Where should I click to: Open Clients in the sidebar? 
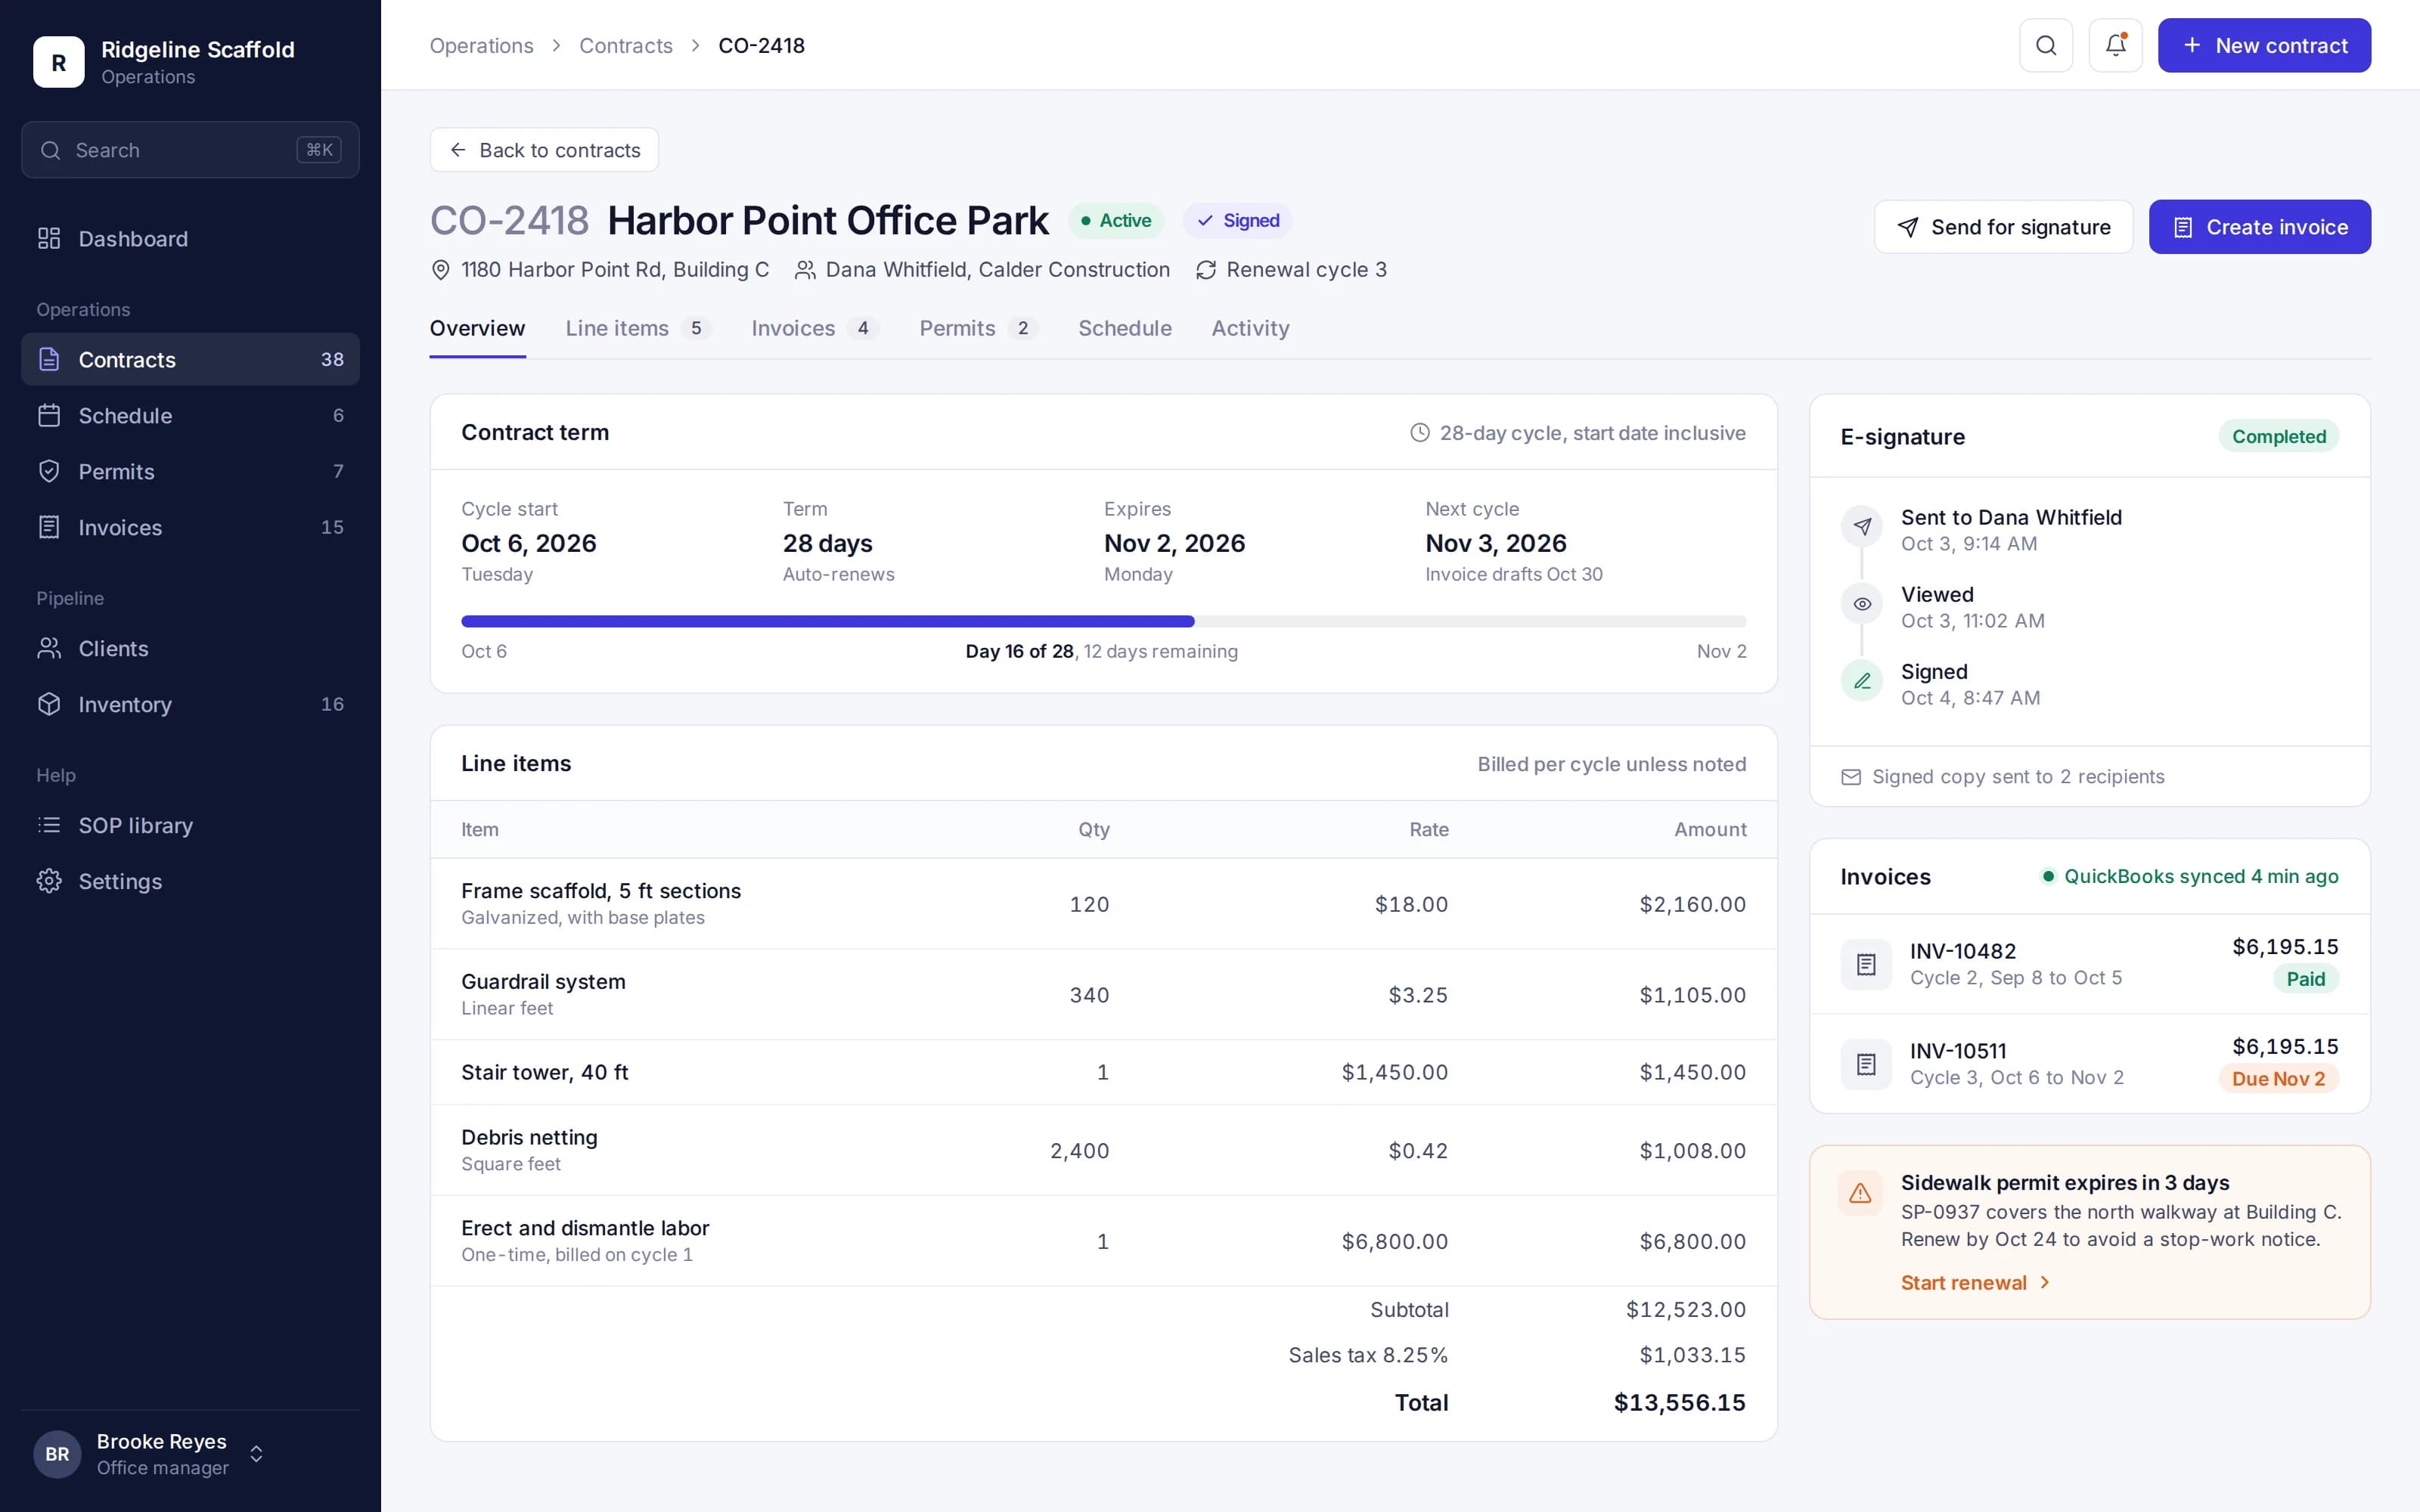[x=190, y=648]
